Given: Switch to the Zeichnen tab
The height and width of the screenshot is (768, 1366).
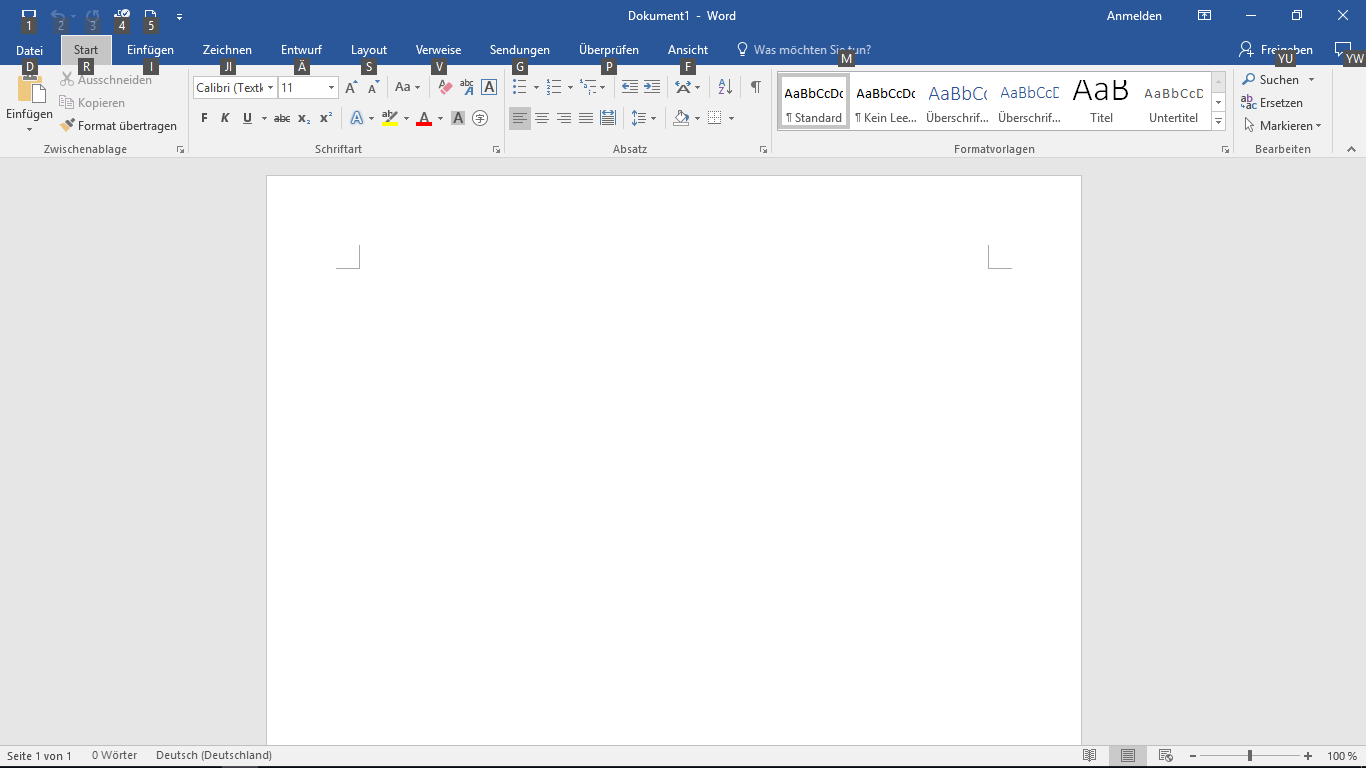Looking at the screenshot, I should (227, 50).
